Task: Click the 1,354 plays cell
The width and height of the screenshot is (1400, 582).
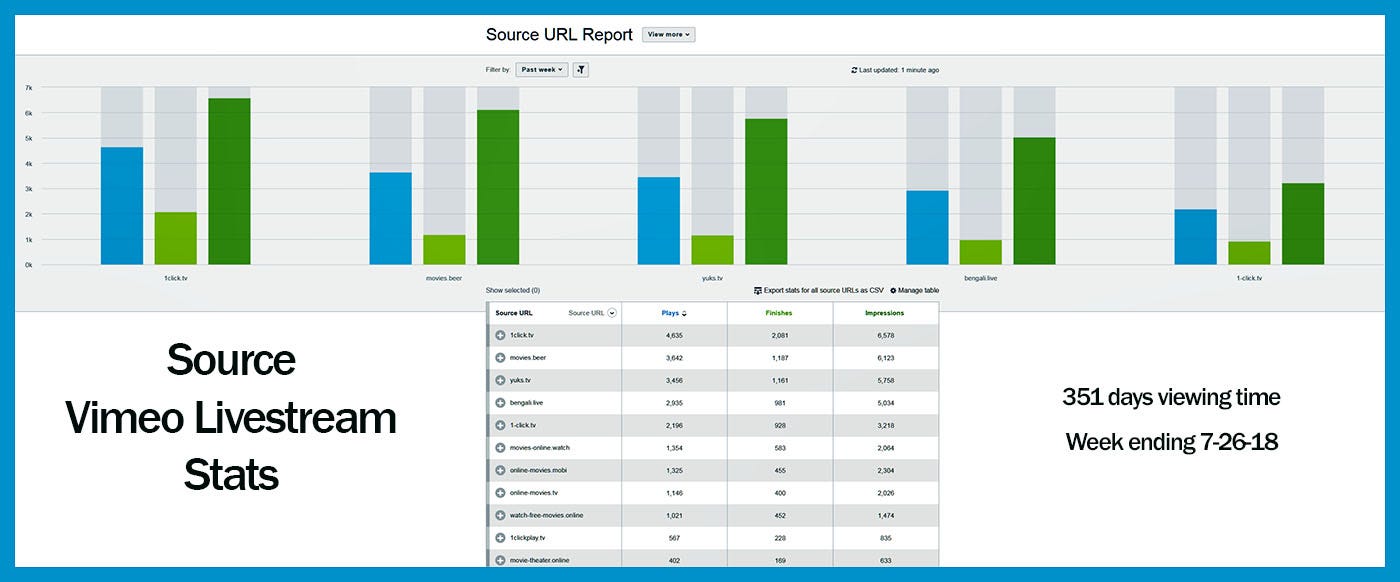Action: pos(673,448)
